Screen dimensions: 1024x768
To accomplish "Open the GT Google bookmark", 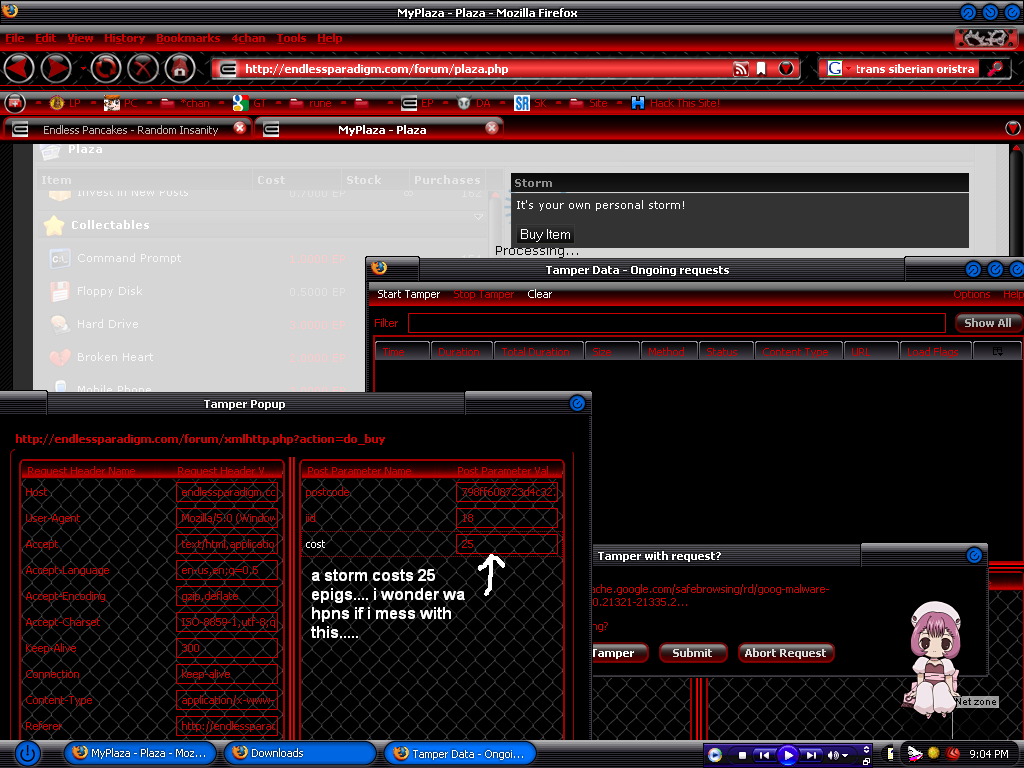I will pyautogui.click(x=249, y=103).
